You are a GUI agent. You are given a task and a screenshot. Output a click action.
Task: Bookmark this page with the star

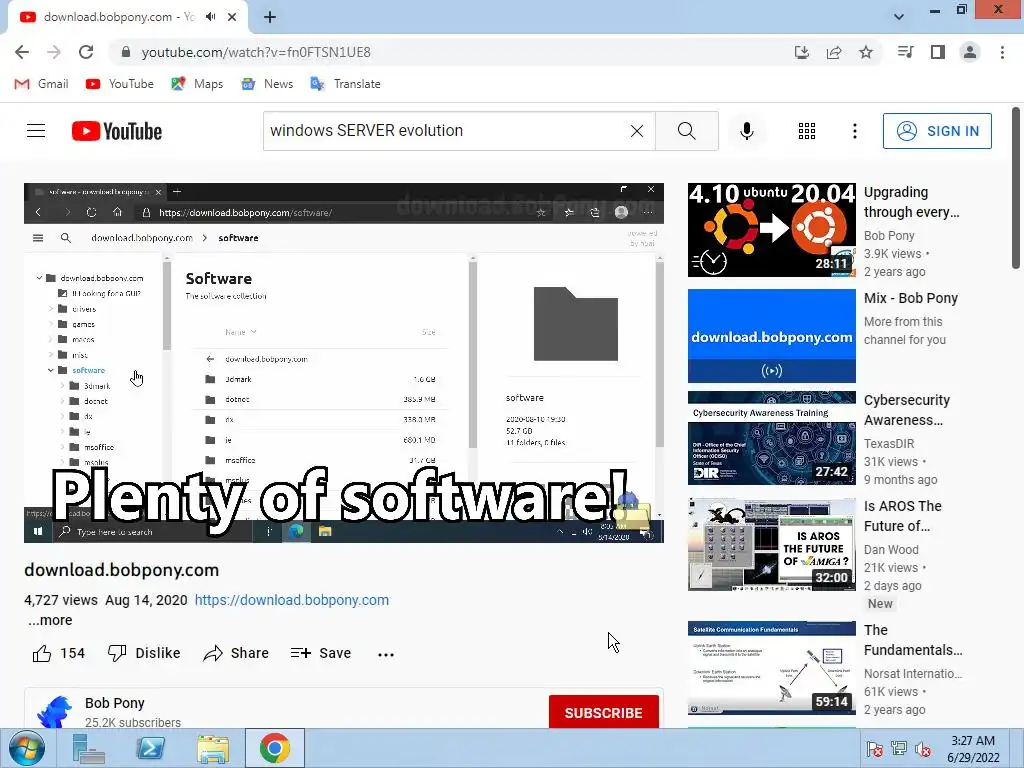pos(866,52)
